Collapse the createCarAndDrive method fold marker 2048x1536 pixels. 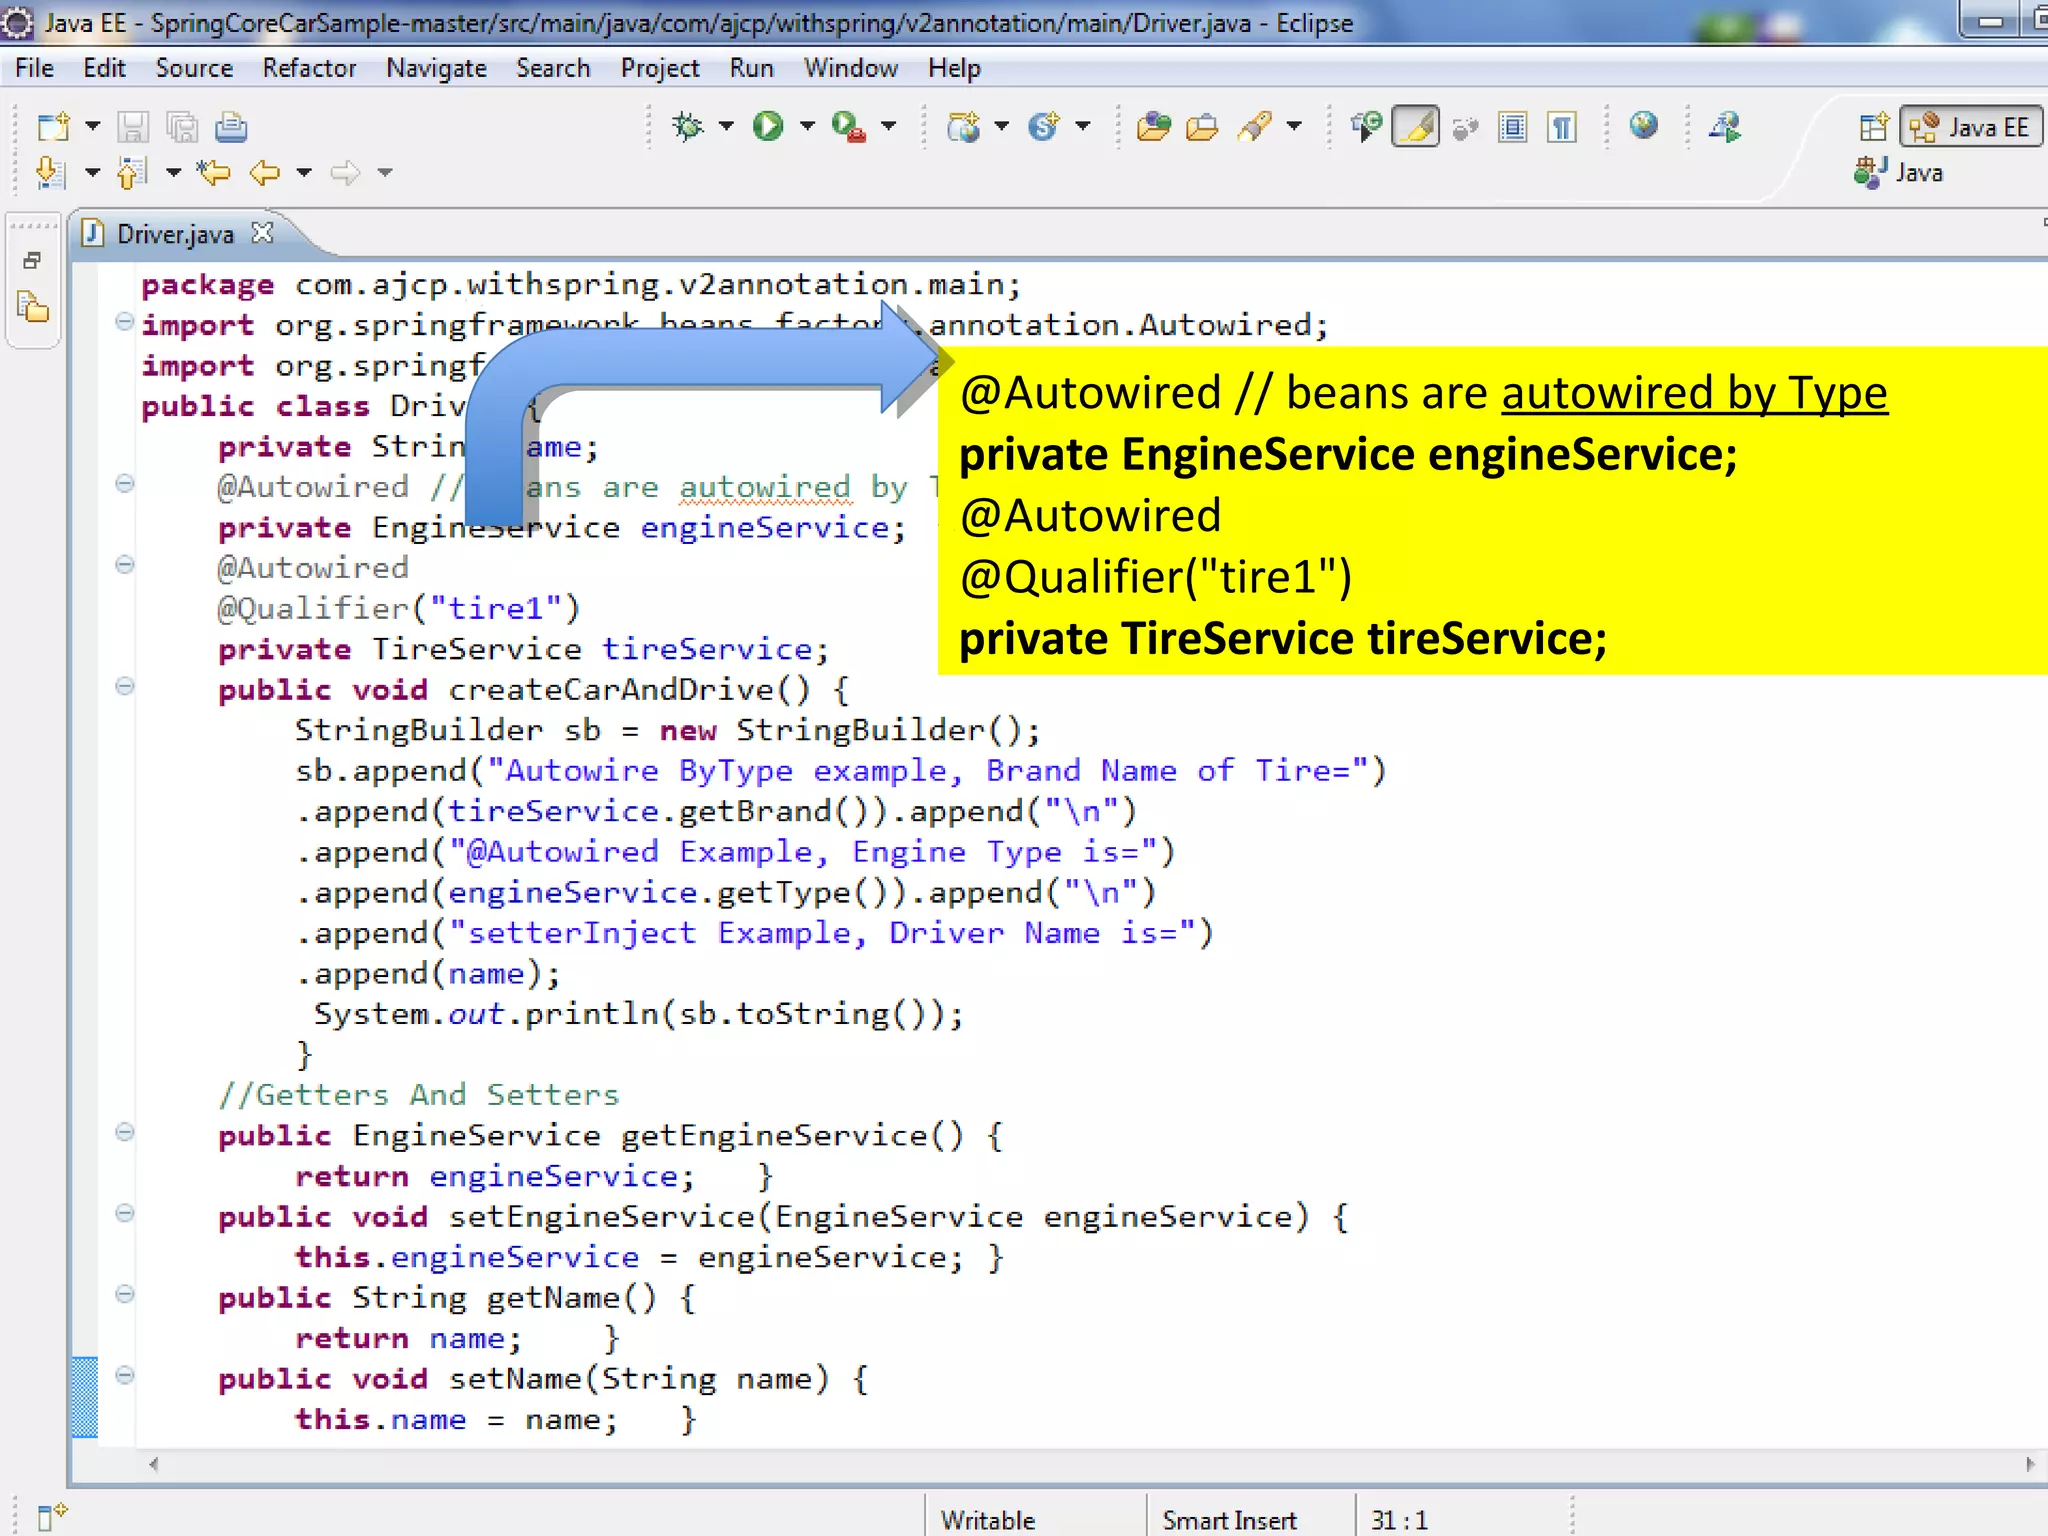pos(125,687)
